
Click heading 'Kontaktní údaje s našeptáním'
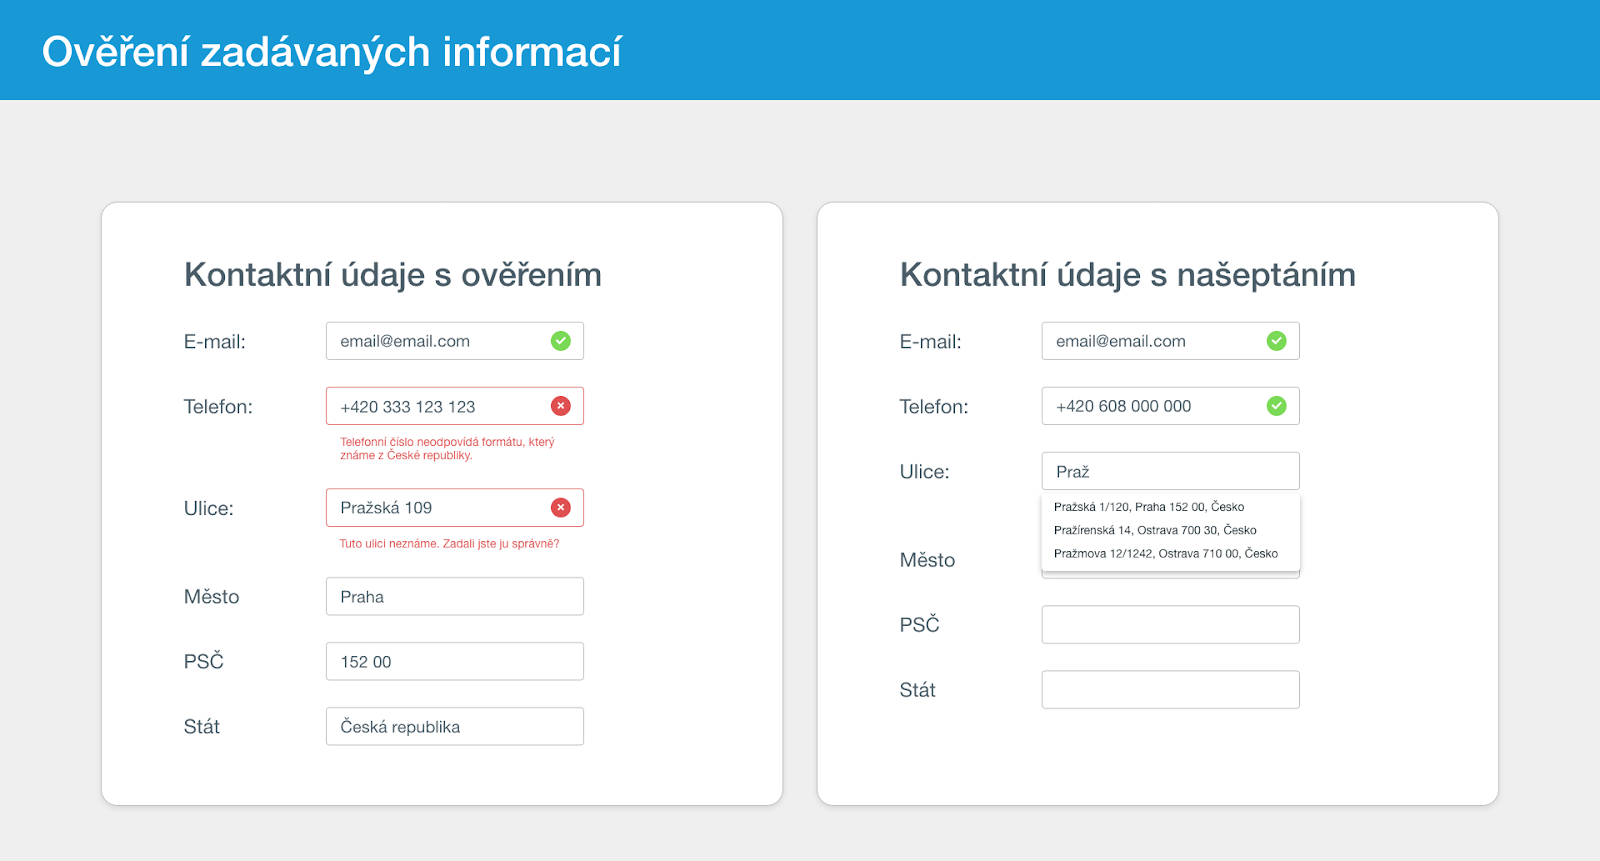(x=1128, y=275)
